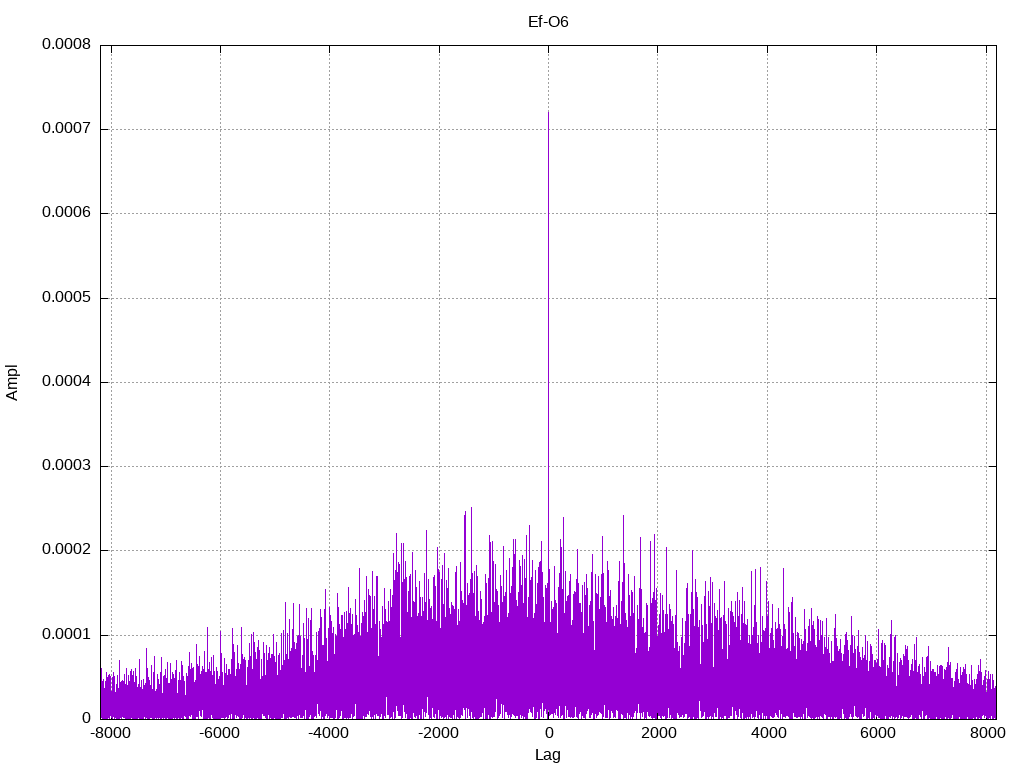The height and width of the screenshot is (768, 1024).
Task: Click the chart title 'Ef-O6'
Action: click(x=548, y=22)
